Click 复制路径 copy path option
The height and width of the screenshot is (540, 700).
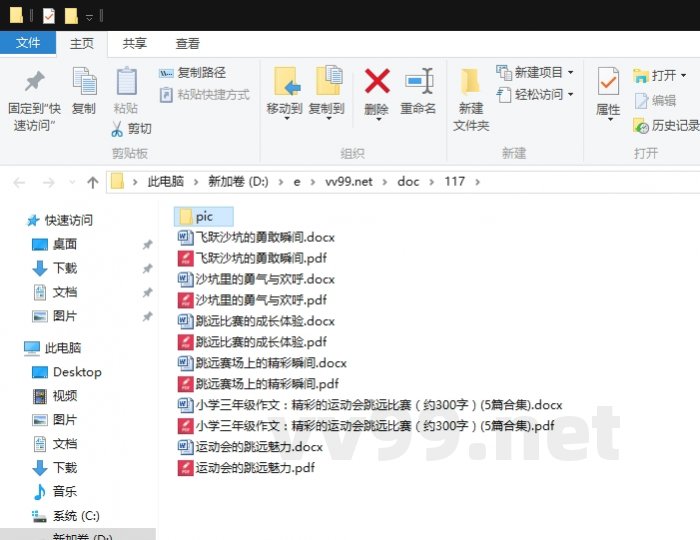coord(192,72)
